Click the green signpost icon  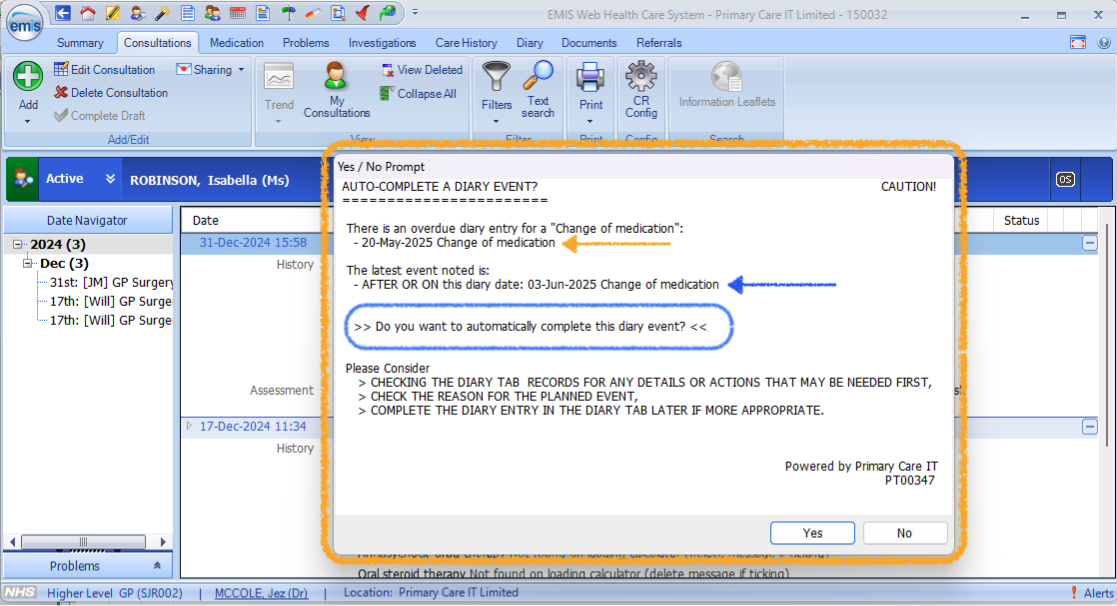pyautogui.click(x=288, y=13)
